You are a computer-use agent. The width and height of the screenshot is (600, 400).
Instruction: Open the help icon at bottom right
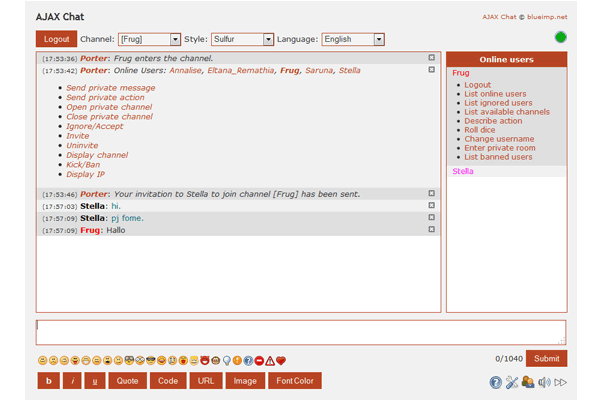[495, 382]
